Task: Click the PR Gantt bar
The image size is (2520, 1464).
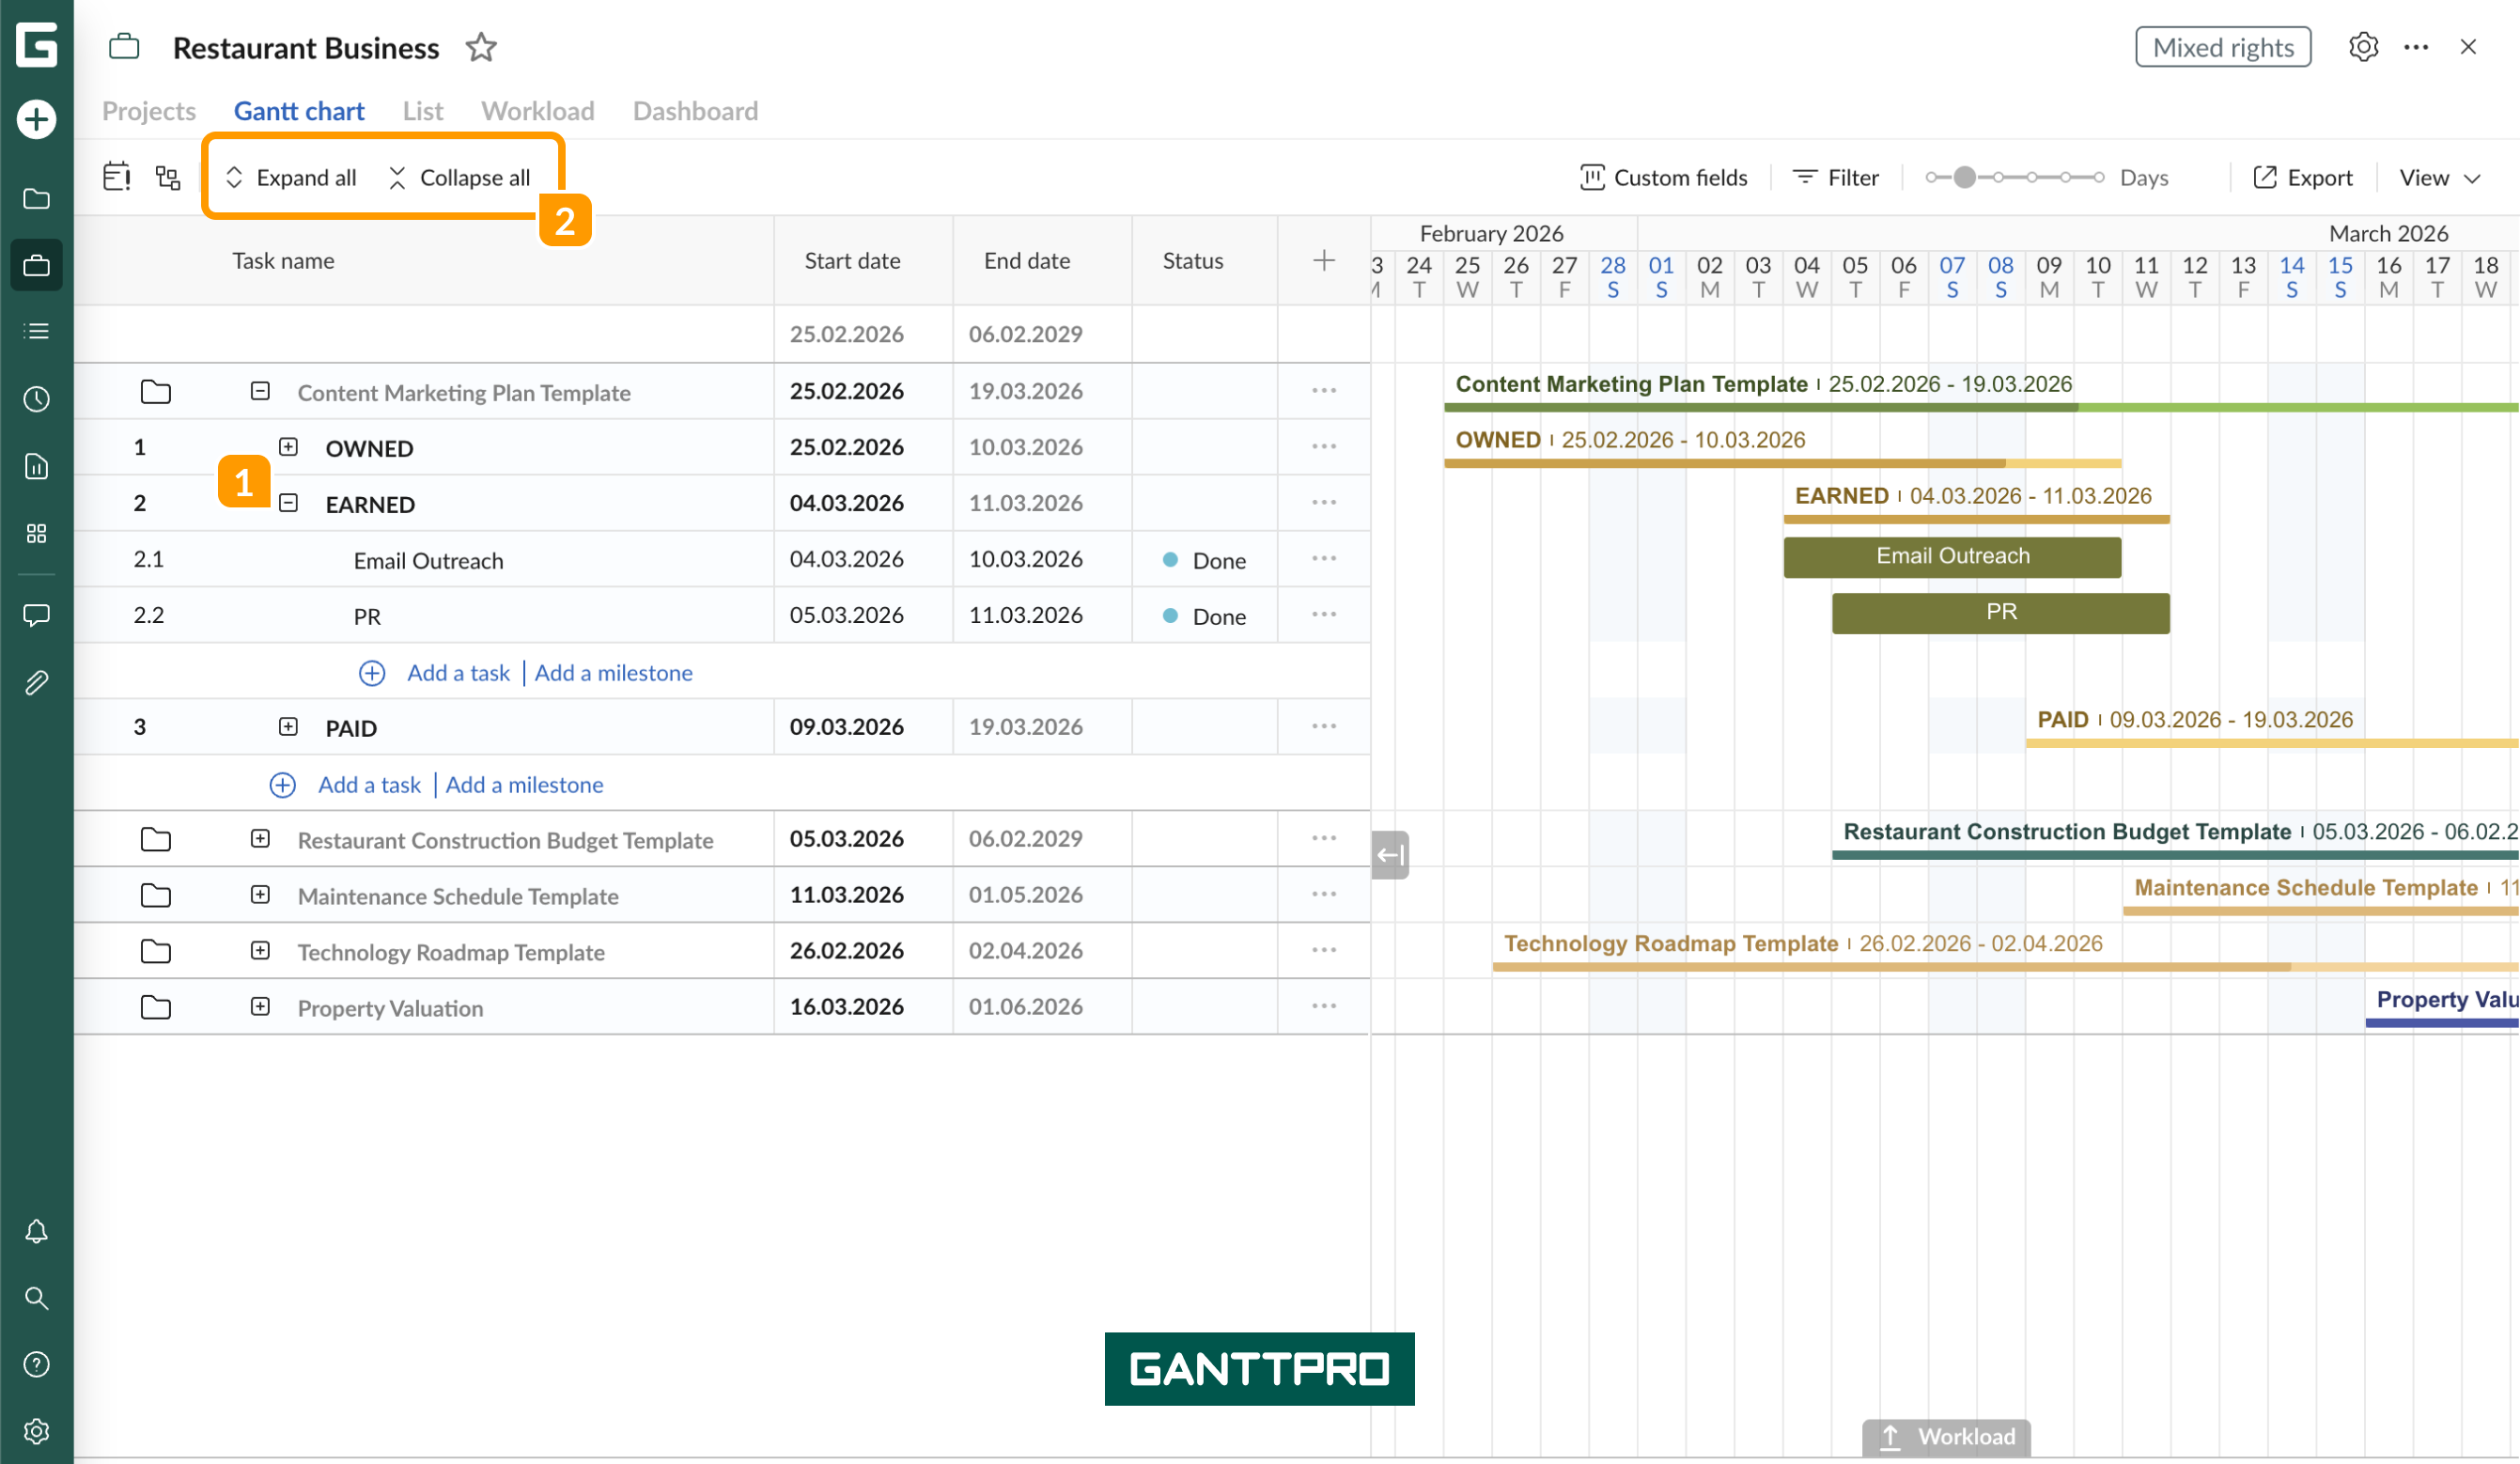Action: (x=2001, y=613)
